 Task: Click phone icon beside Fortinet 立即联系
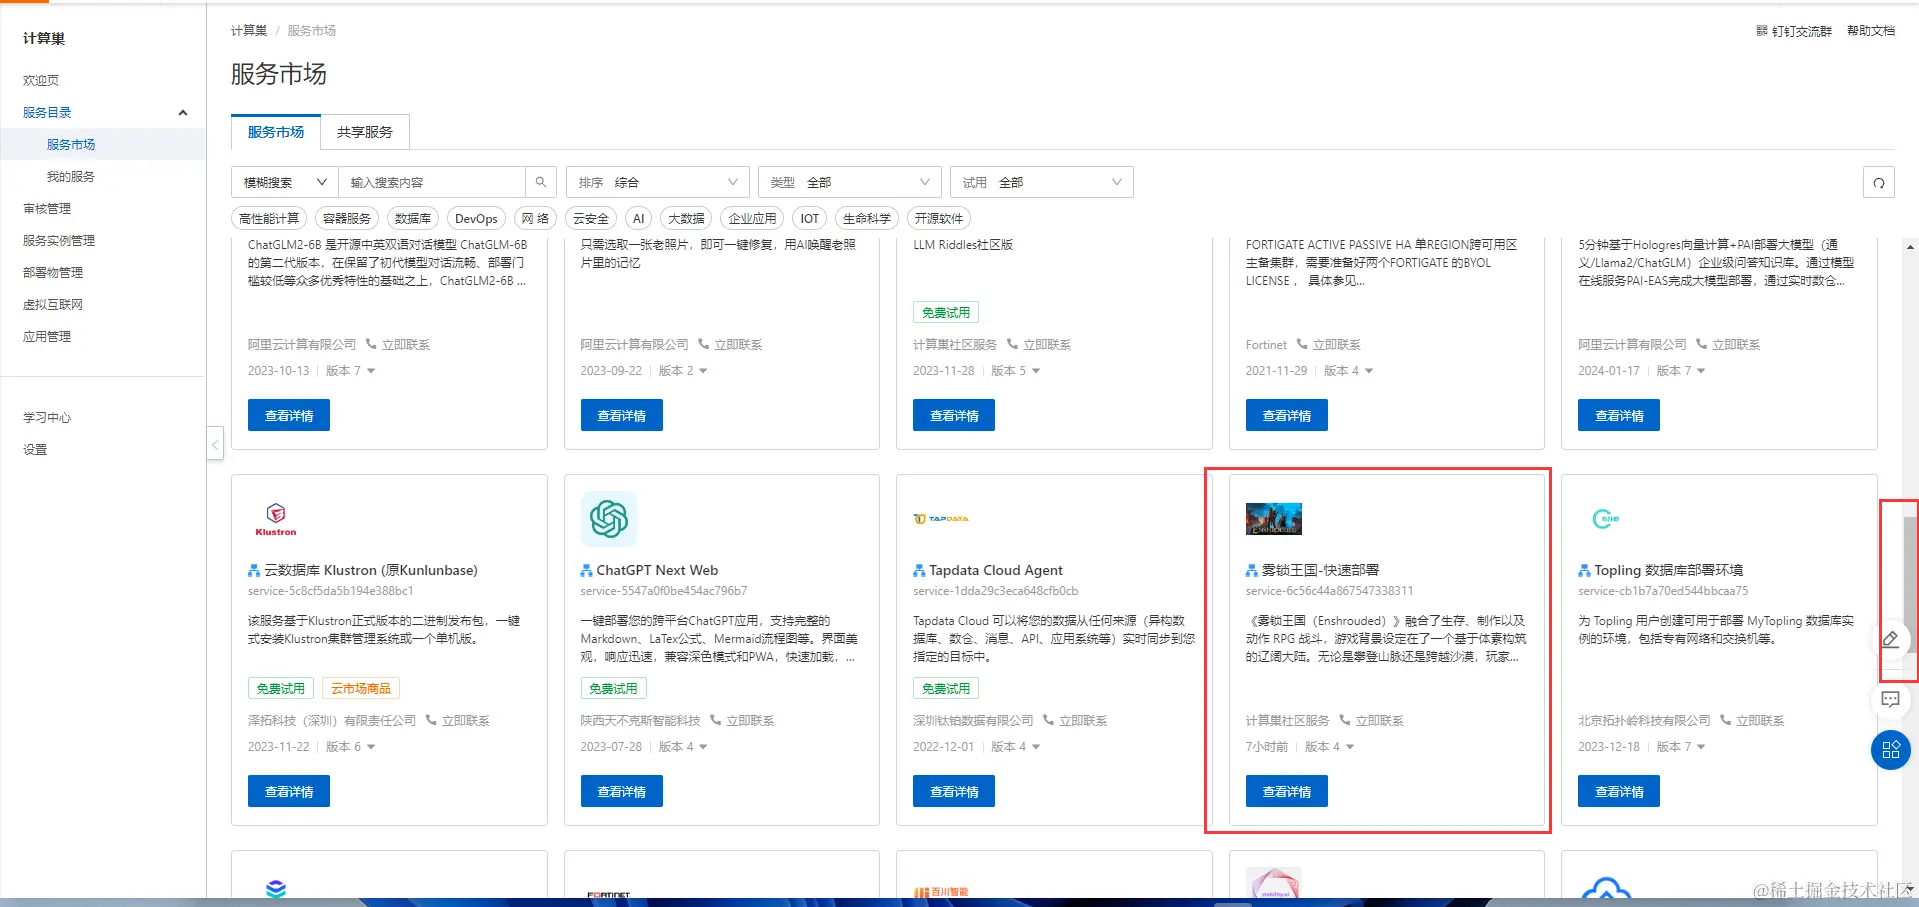(x=1302, y=344)
